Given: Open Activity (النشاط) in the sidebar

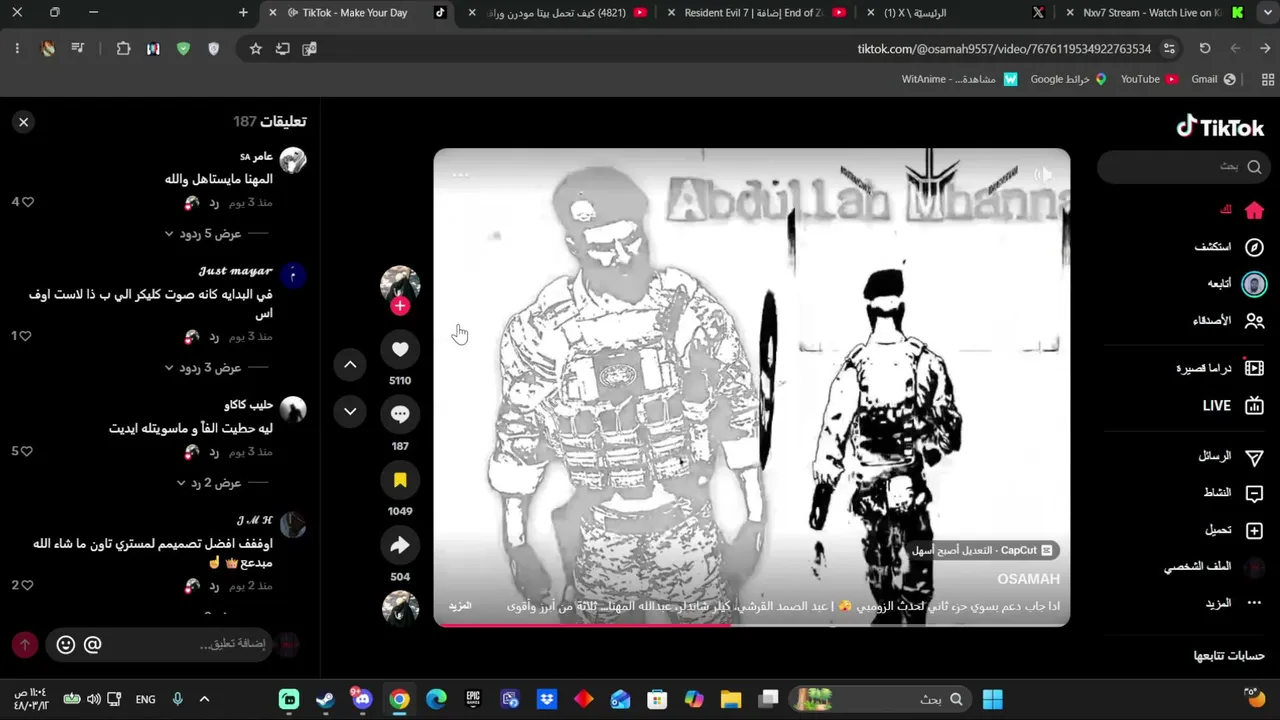Looking at the screenshot, I should click(1233, 493).
